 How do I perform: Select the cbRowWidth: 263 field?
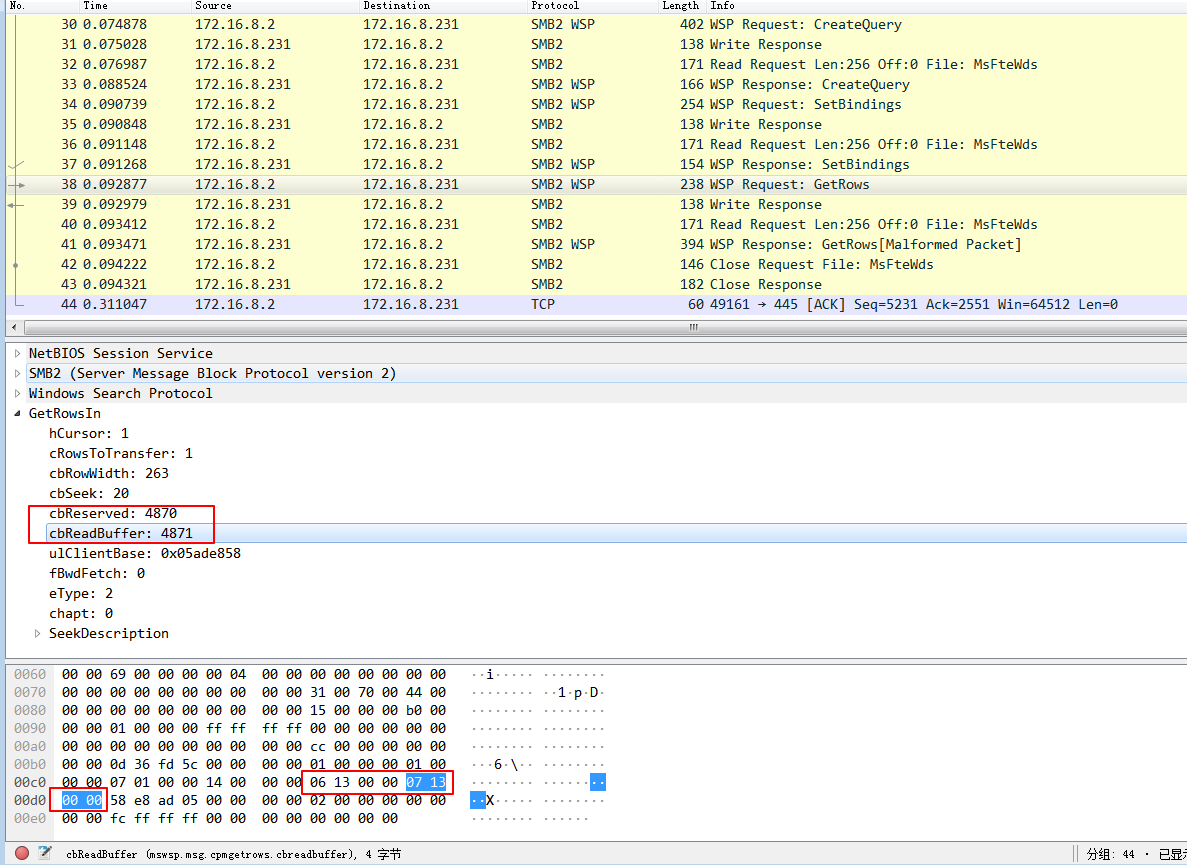pyautogui.click(x=109, y=474)
